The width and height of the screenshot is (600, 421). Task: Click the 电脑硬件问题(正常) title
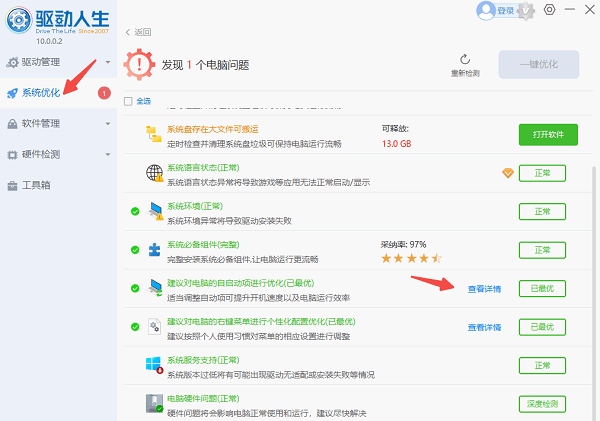point(203,399)
